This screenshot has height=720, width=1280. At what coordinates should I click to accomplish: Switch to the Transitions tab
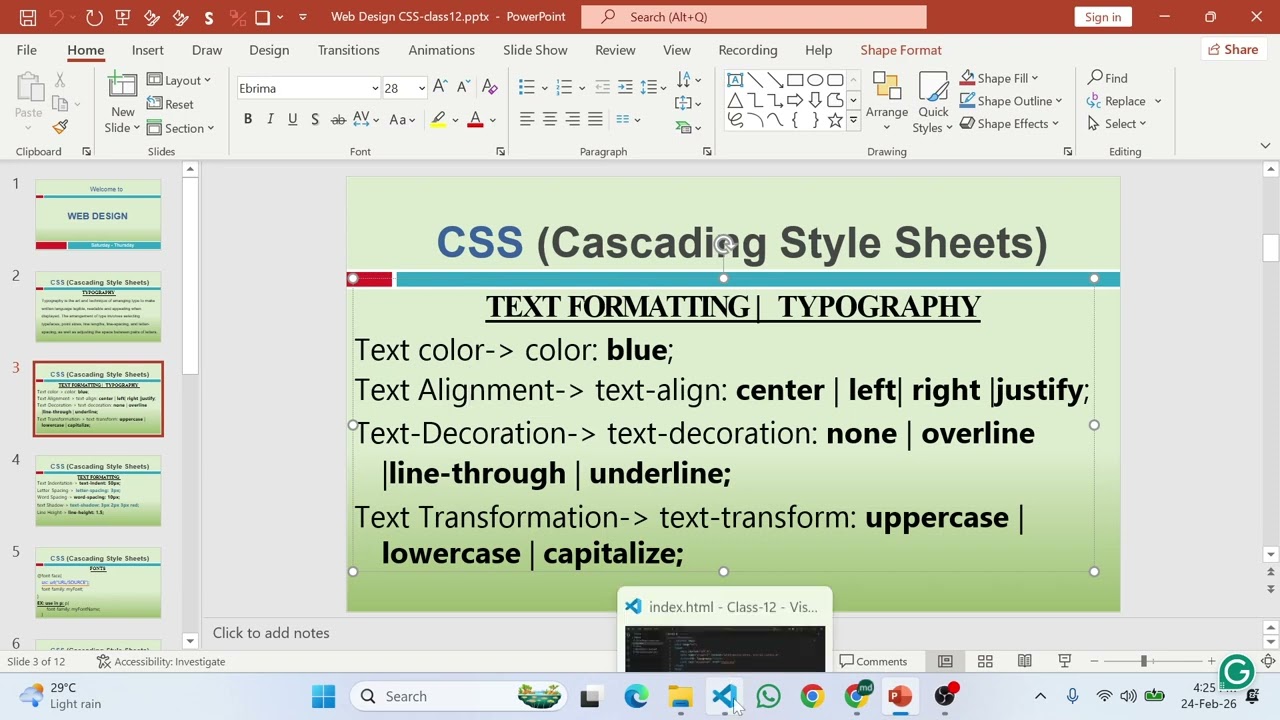tap(348, 50)
